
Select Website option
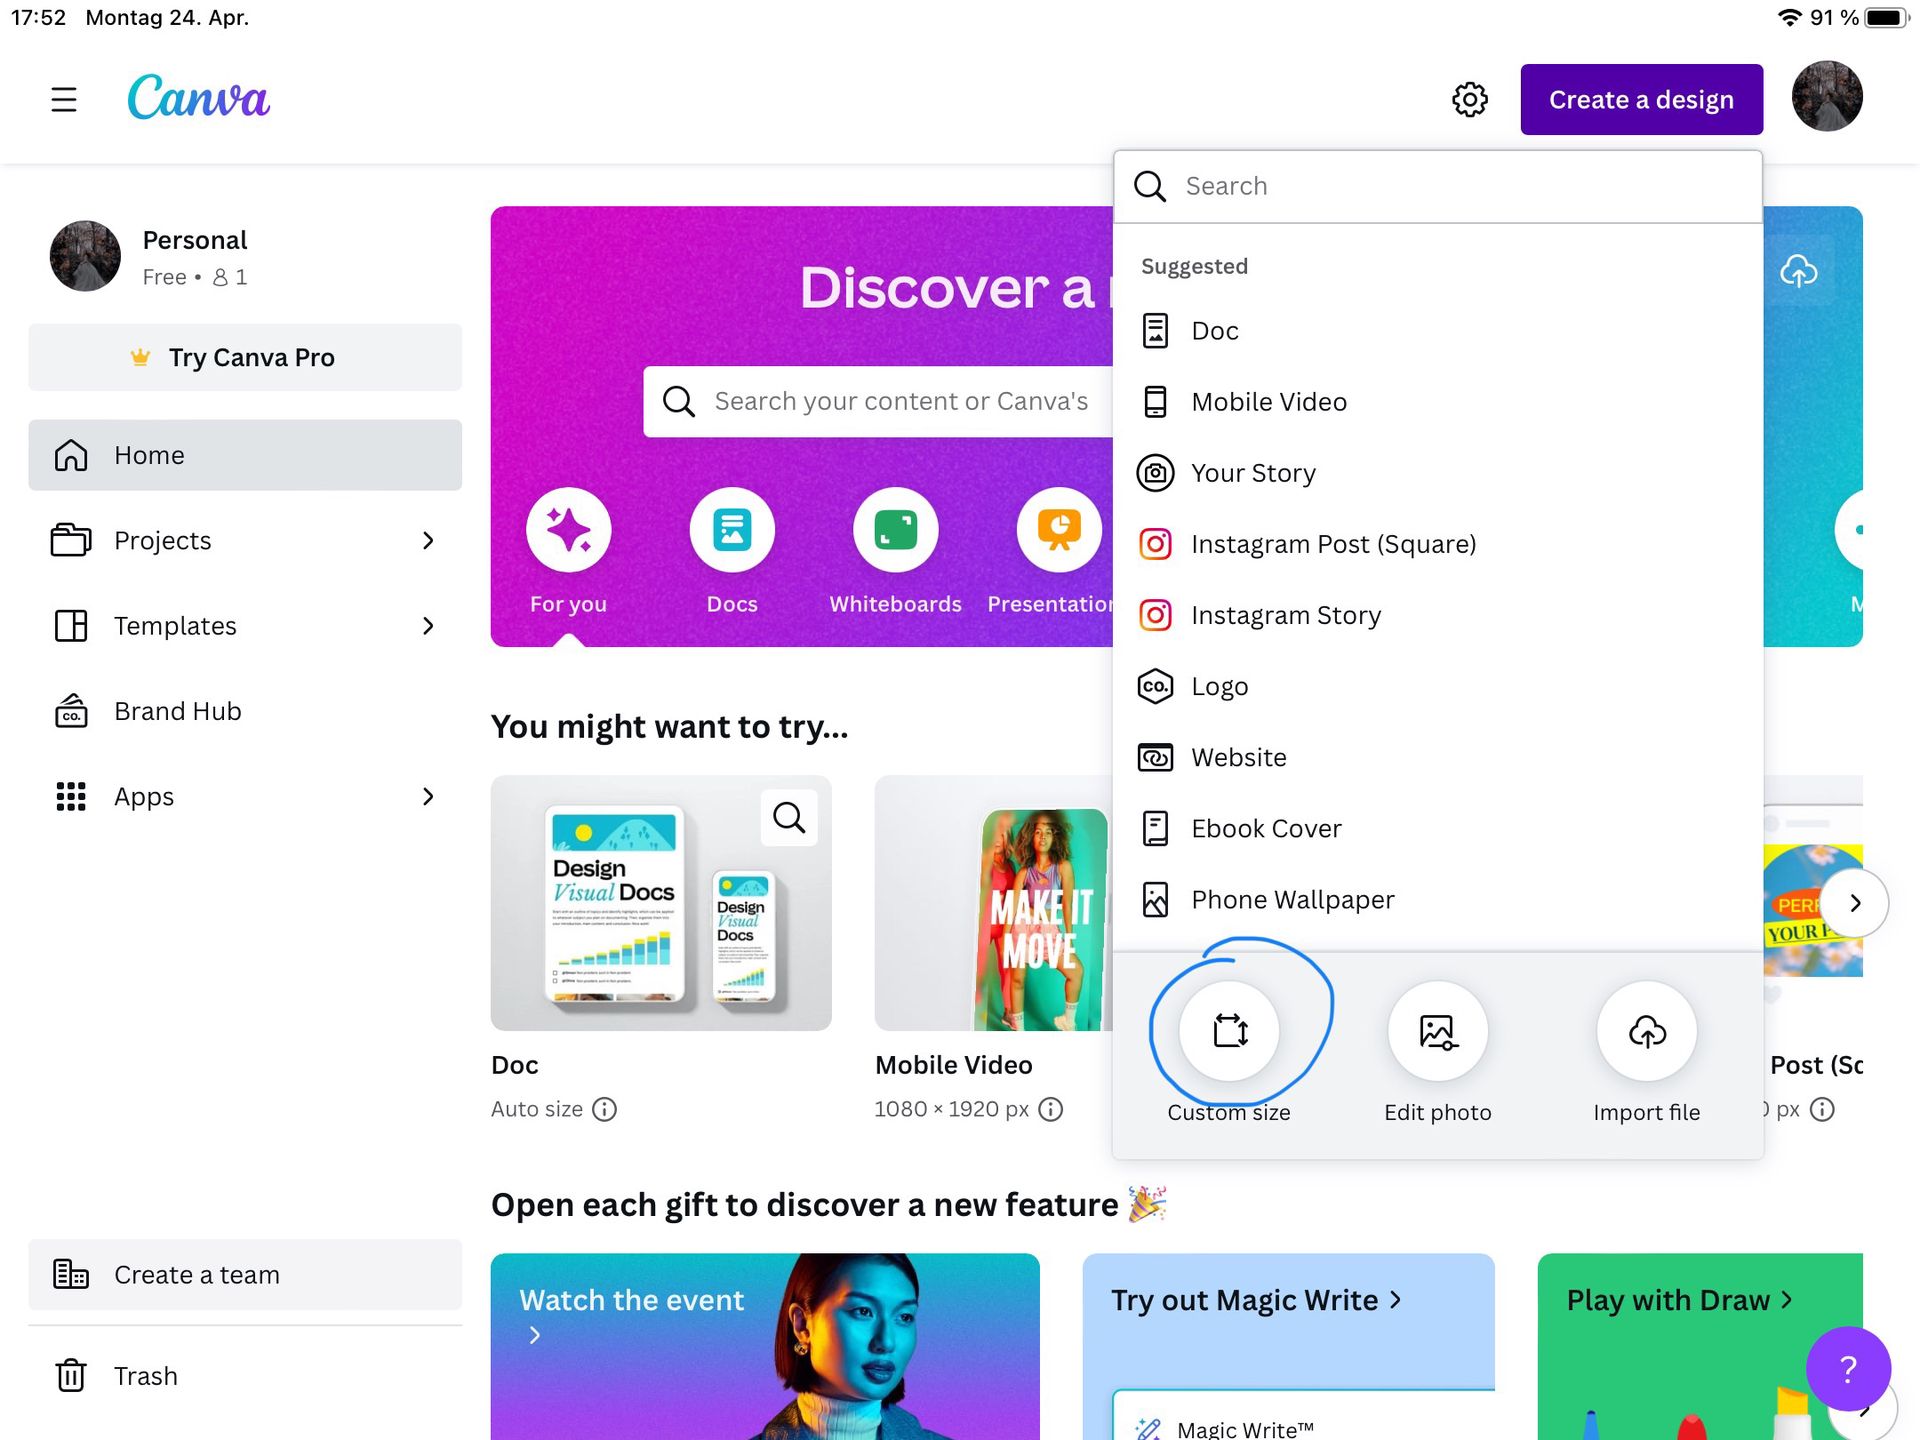(1437, 757)
